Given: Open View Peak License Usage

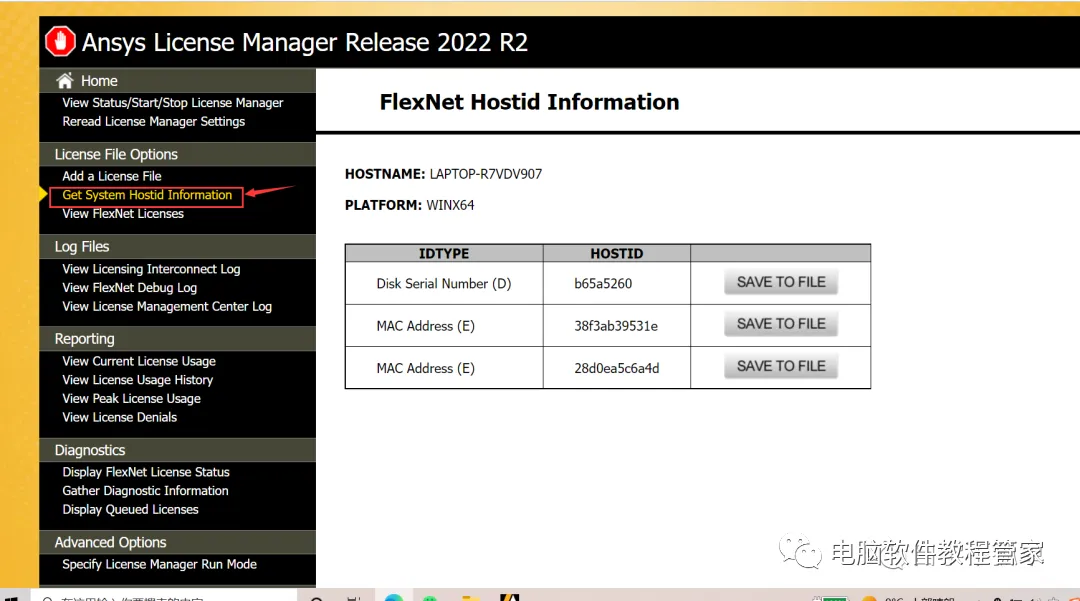Looking at the screenshot, I should click(131, 399).
